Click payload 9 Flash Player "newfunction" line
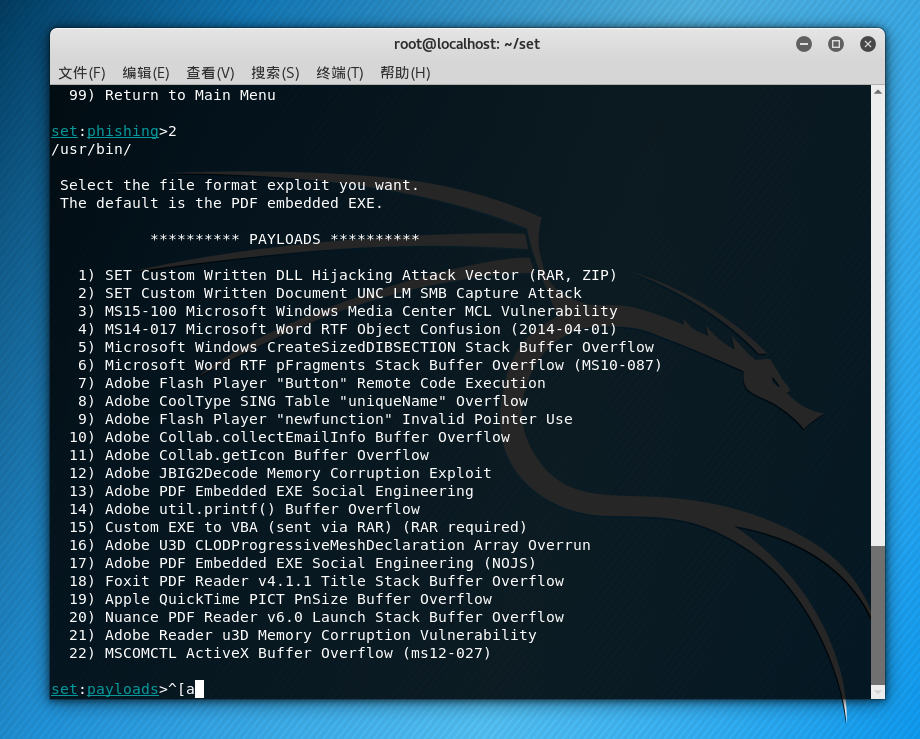This screenshot has height=739, width=920. 325,419
